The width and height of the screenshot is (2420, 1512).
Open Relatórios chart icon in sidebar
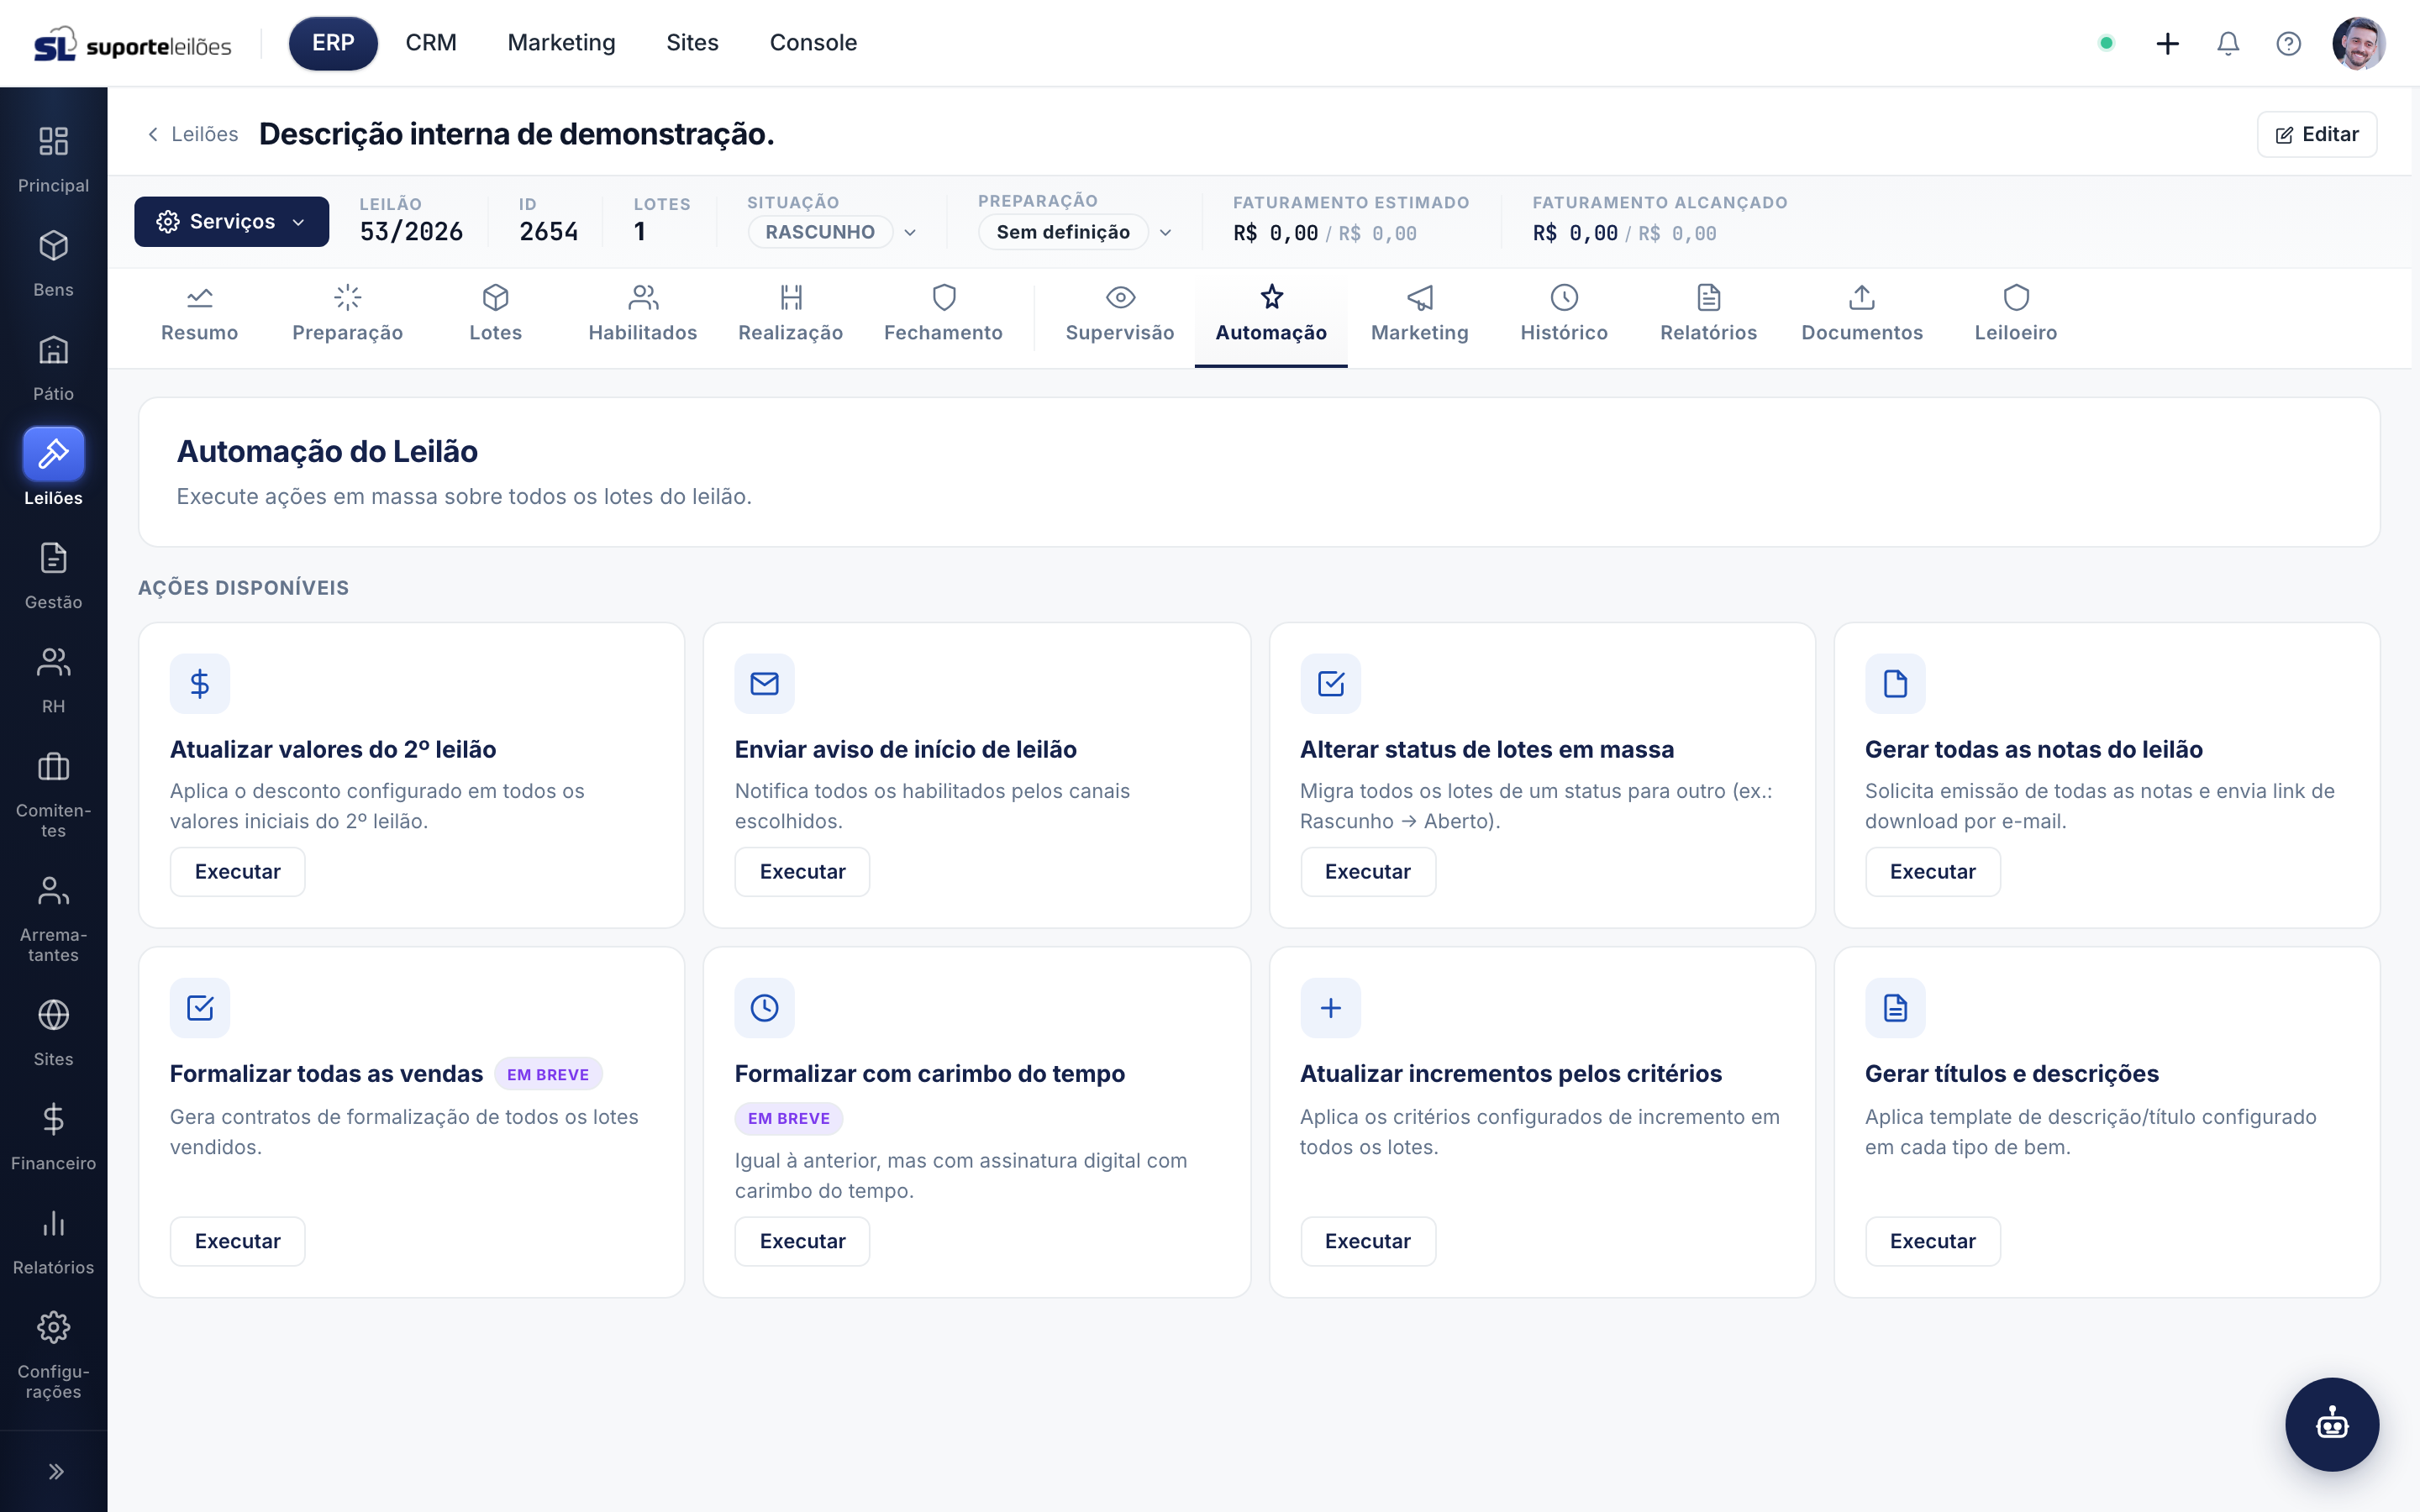53,1223
